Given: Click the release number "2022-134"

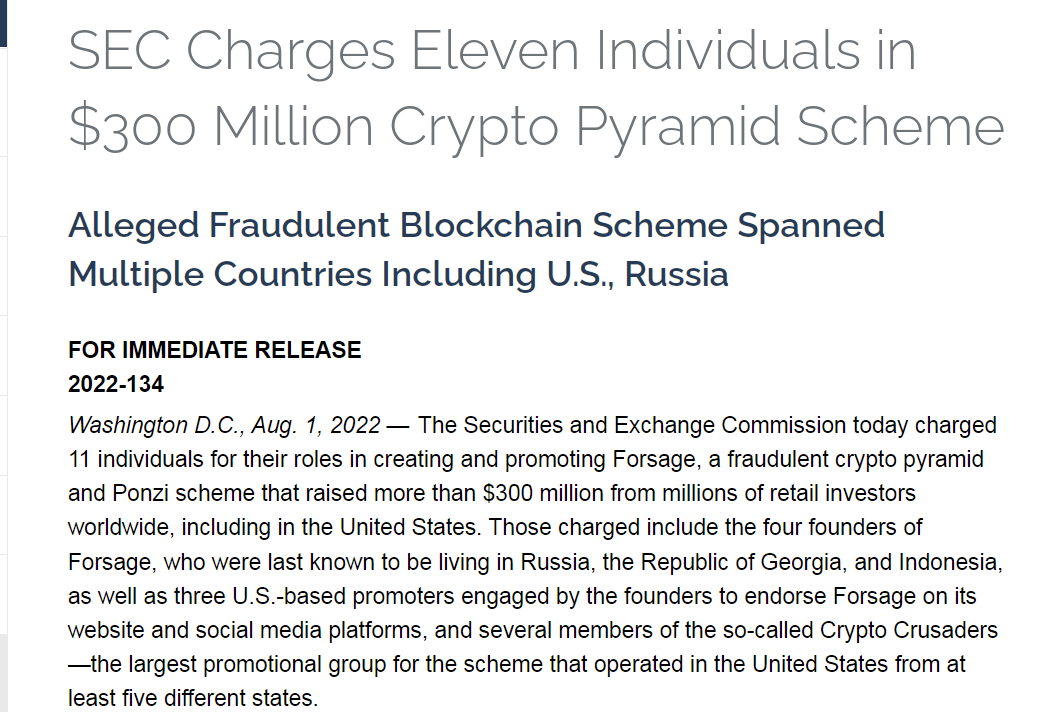Looking at the screenshot, I should pos(116,384).
